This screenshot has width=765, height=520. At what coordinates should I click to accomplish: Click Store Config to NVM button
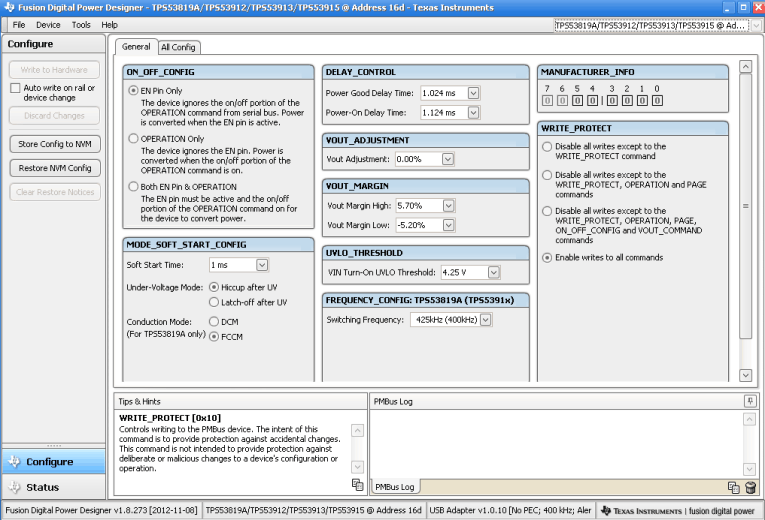tap(55, 144)
